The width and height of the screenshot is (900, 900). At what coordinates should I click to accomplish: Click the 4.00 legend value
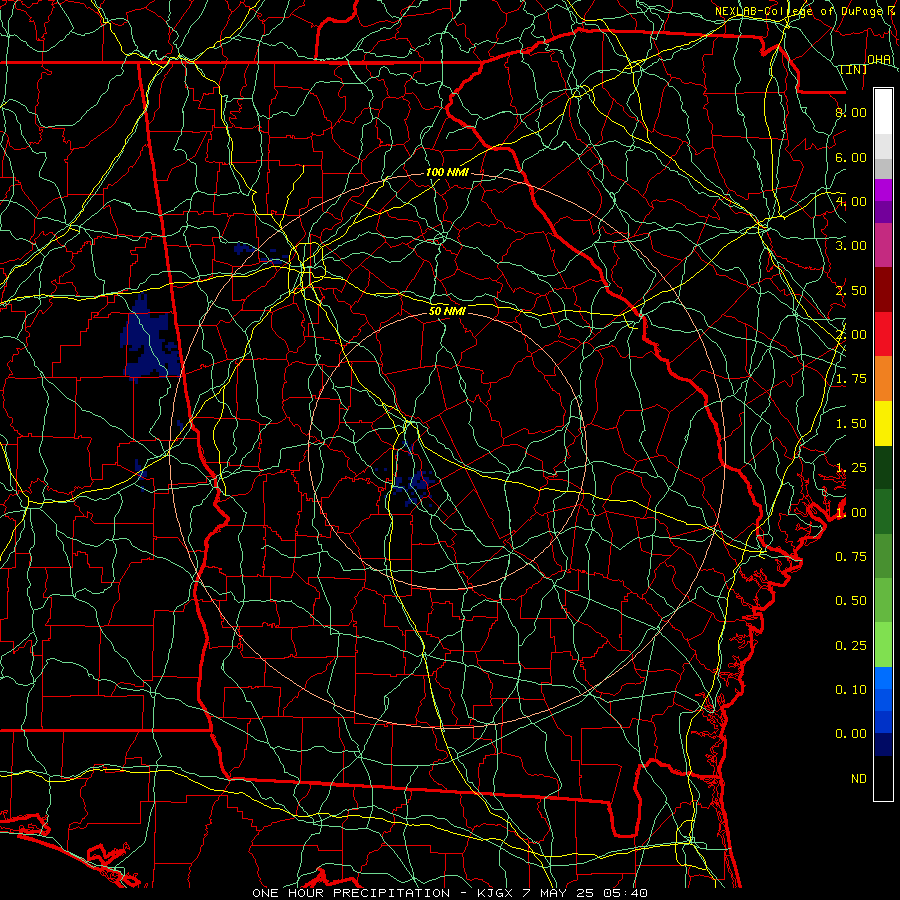(x=851, y=201)
